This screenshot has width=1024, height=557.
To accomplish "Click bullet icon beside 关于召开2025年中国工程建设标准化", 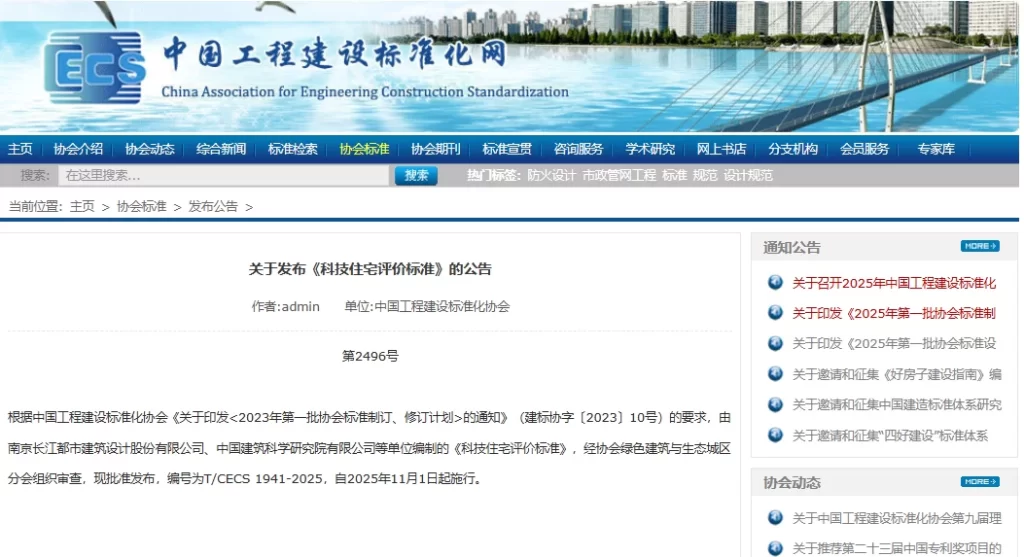I will (x=775, y=282).
